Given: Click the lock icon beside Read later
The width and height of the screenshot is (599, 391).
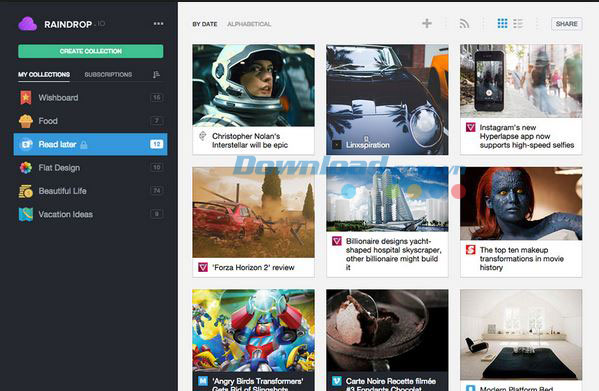Looking at the screenshot, I should click(x=84, y=144).
